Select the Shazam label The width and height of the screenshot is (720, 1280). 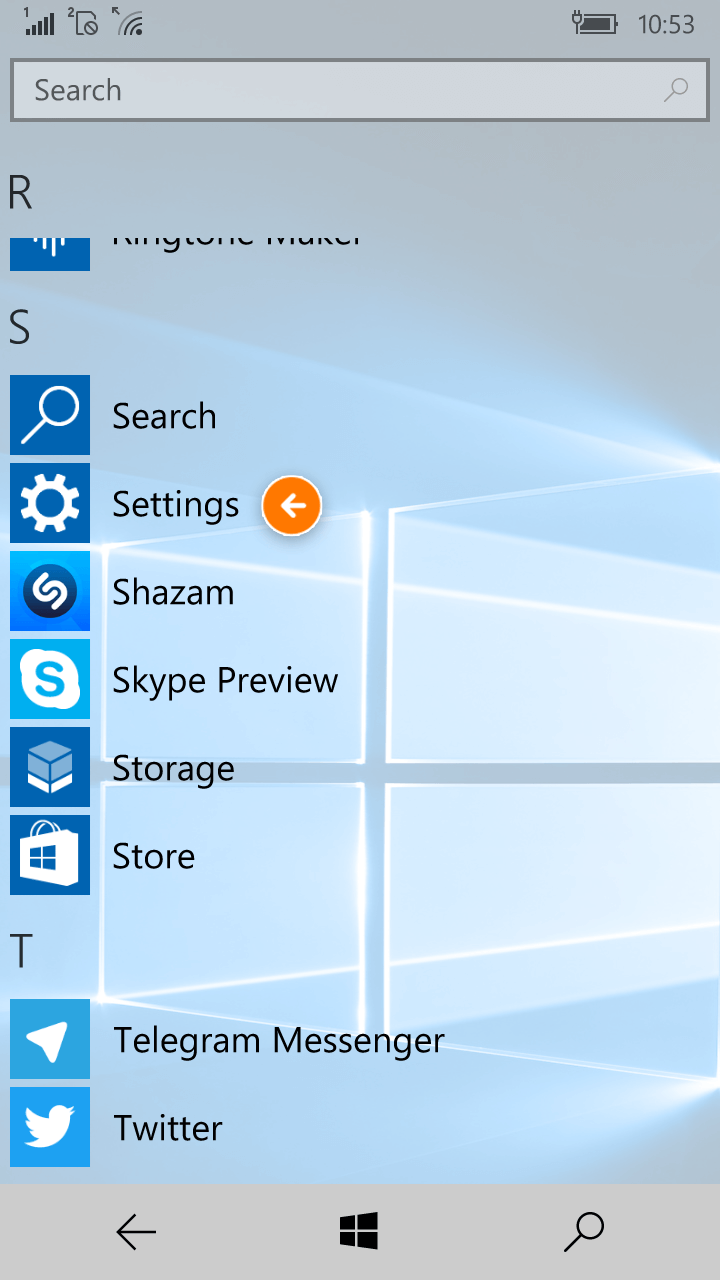tap(173, 592)
